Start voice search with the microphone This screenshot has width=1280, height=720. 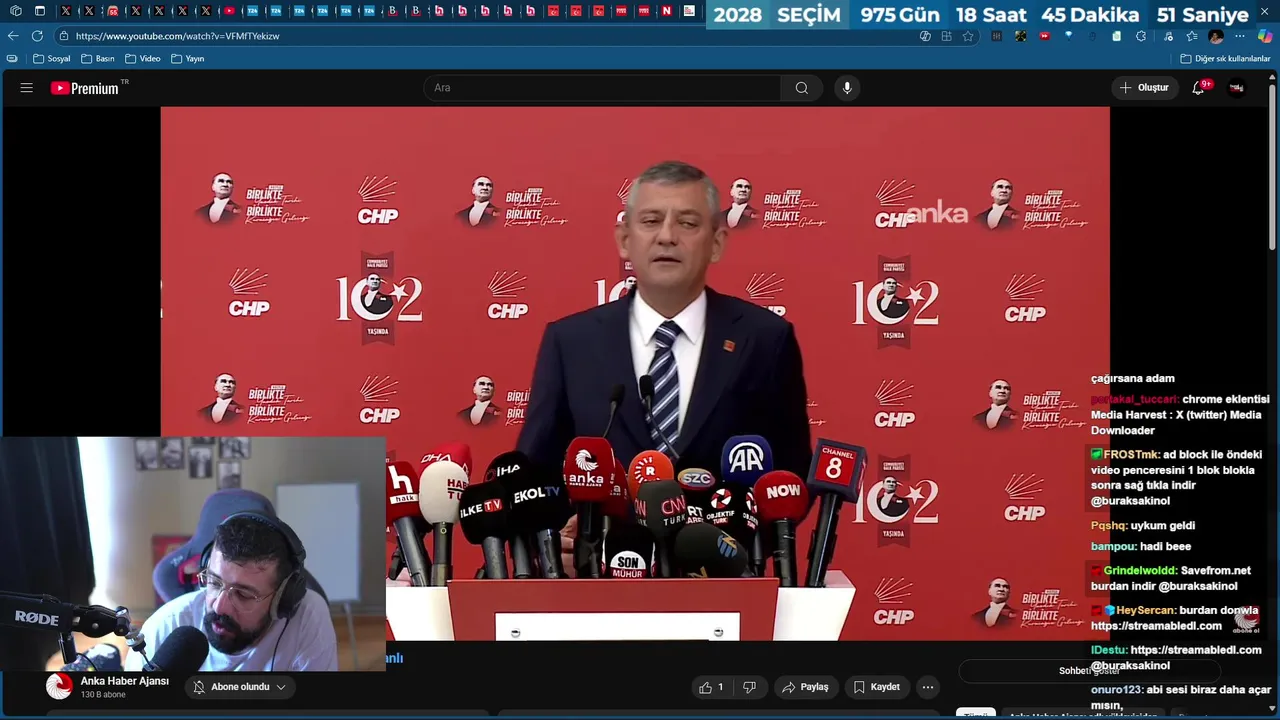pyautogui.click(x=847, y=88)
